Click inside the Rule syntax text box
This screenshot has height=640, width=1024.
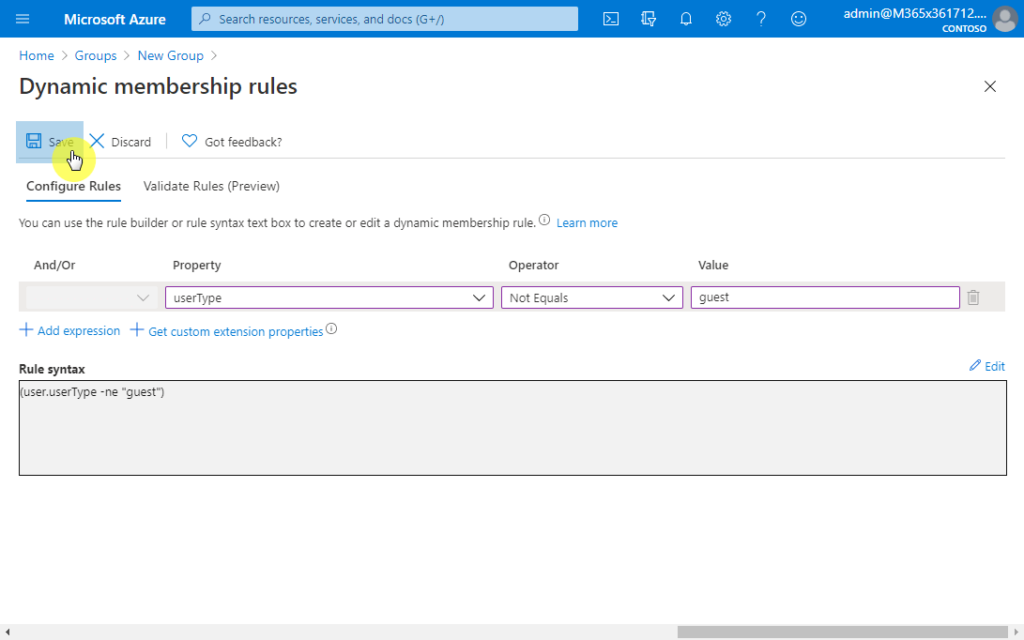click(513, 428)
